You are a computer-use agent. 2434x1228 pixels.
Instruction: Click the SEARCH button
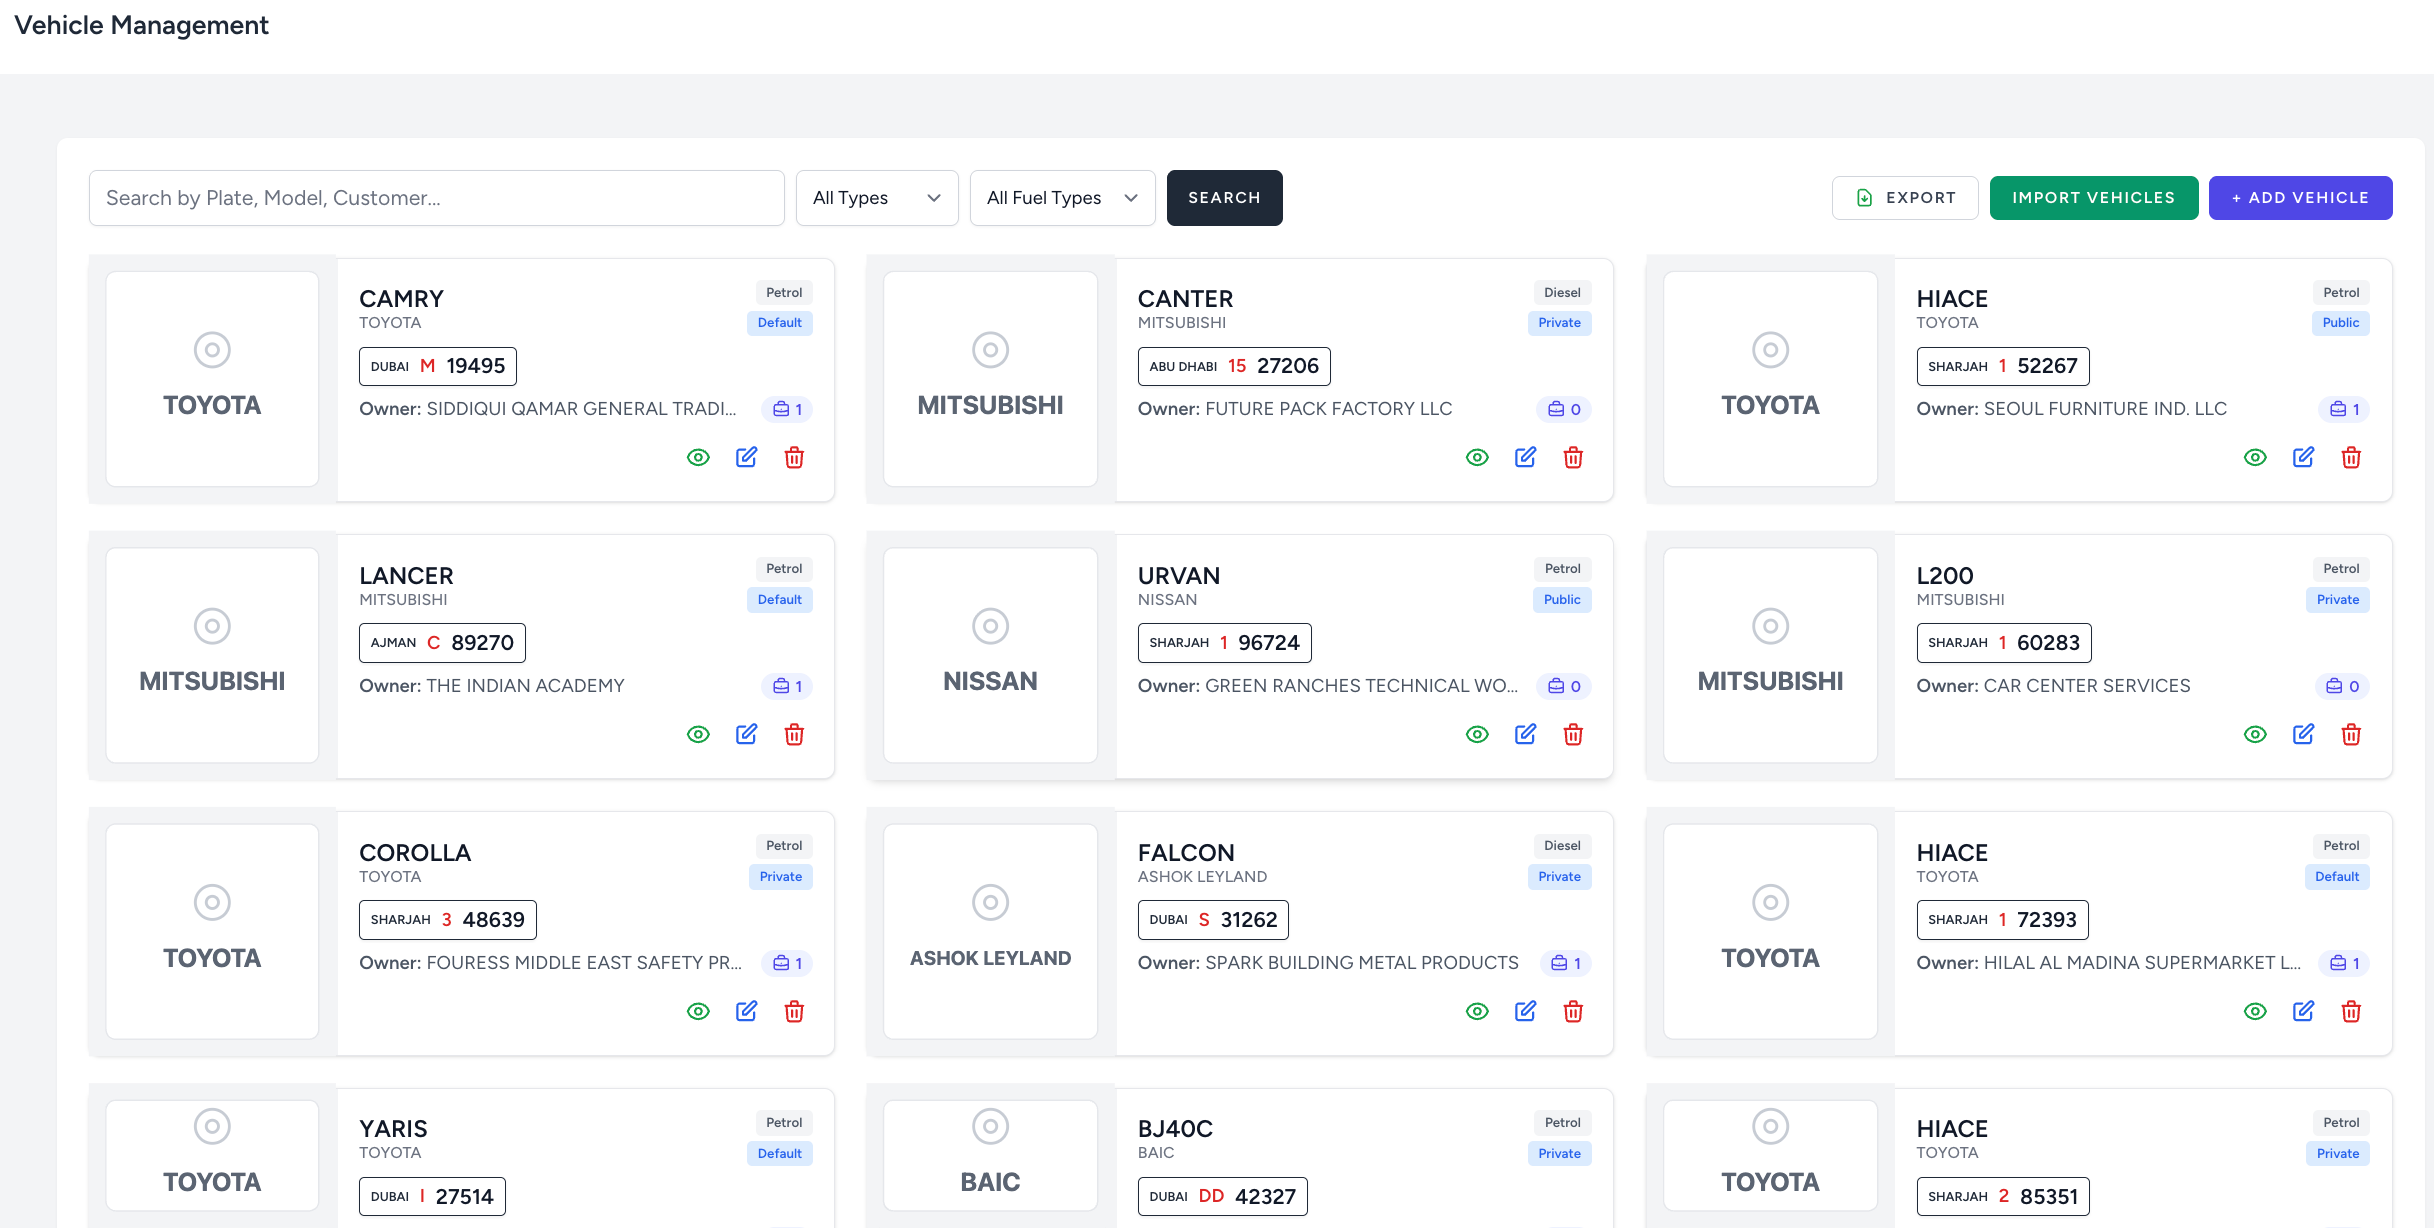(x=1224, y=198)
